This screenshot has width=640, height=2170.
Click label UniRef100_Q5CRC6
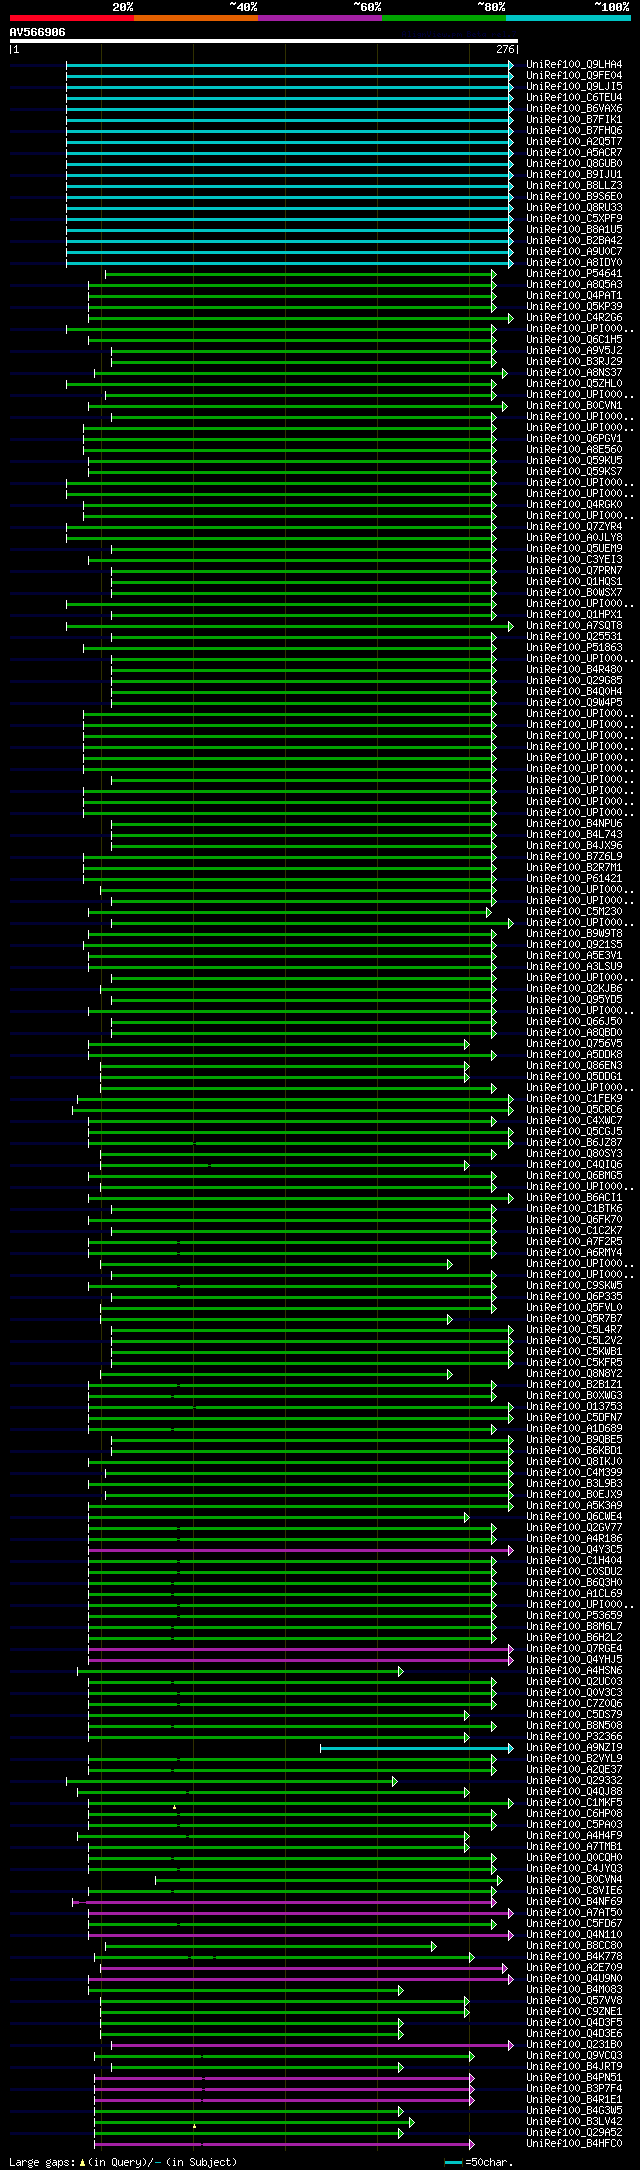click(574, 1110)
